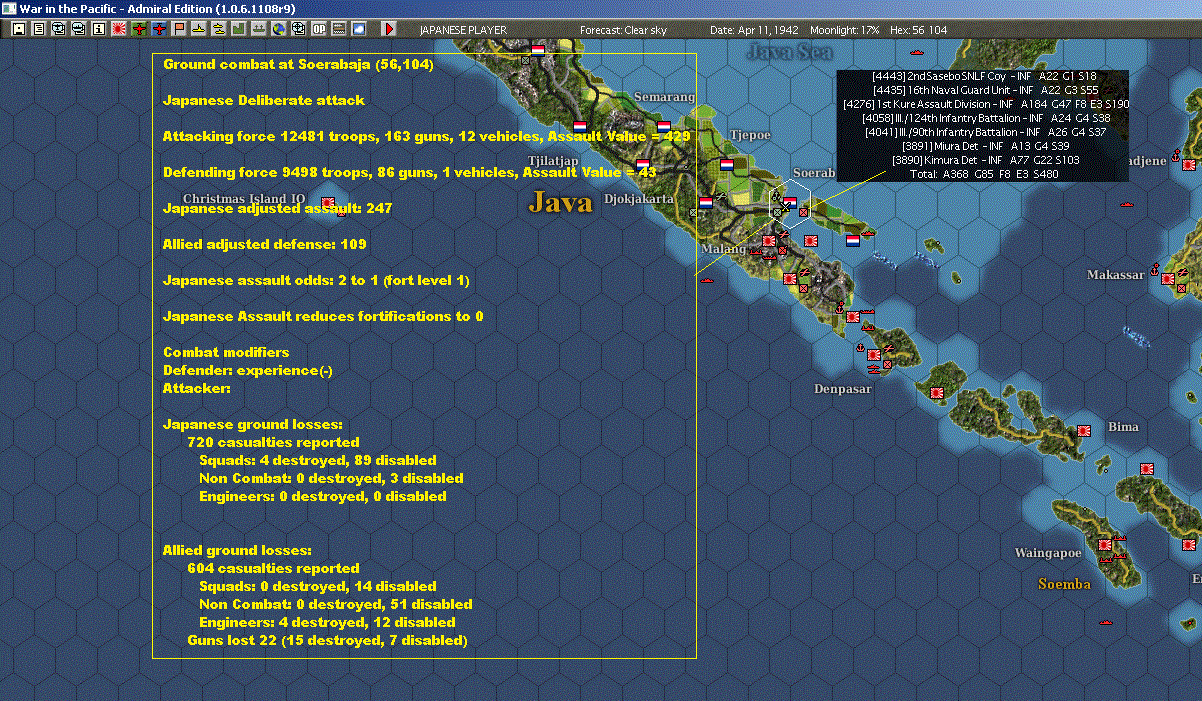
Task: Select the red plane on green icon
Action: [x=139, y=29]
